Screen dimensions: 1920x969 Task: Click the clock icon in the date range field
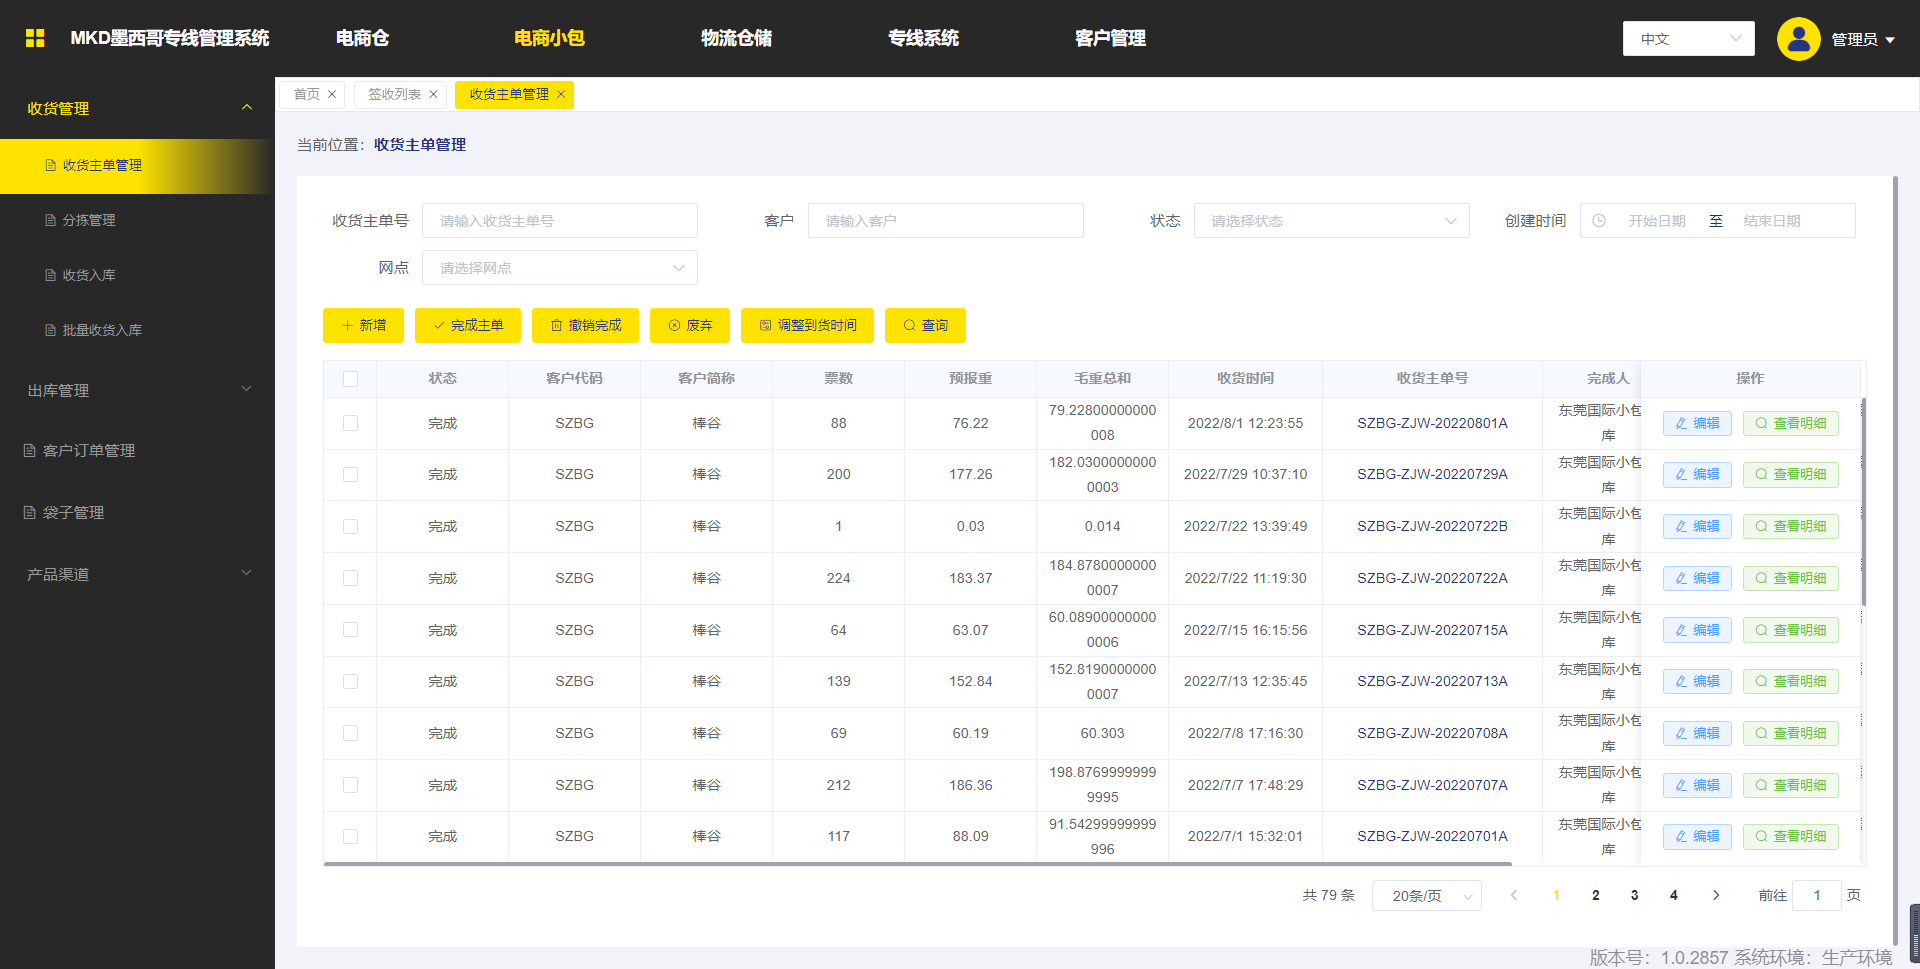(x=1599, y=221)
